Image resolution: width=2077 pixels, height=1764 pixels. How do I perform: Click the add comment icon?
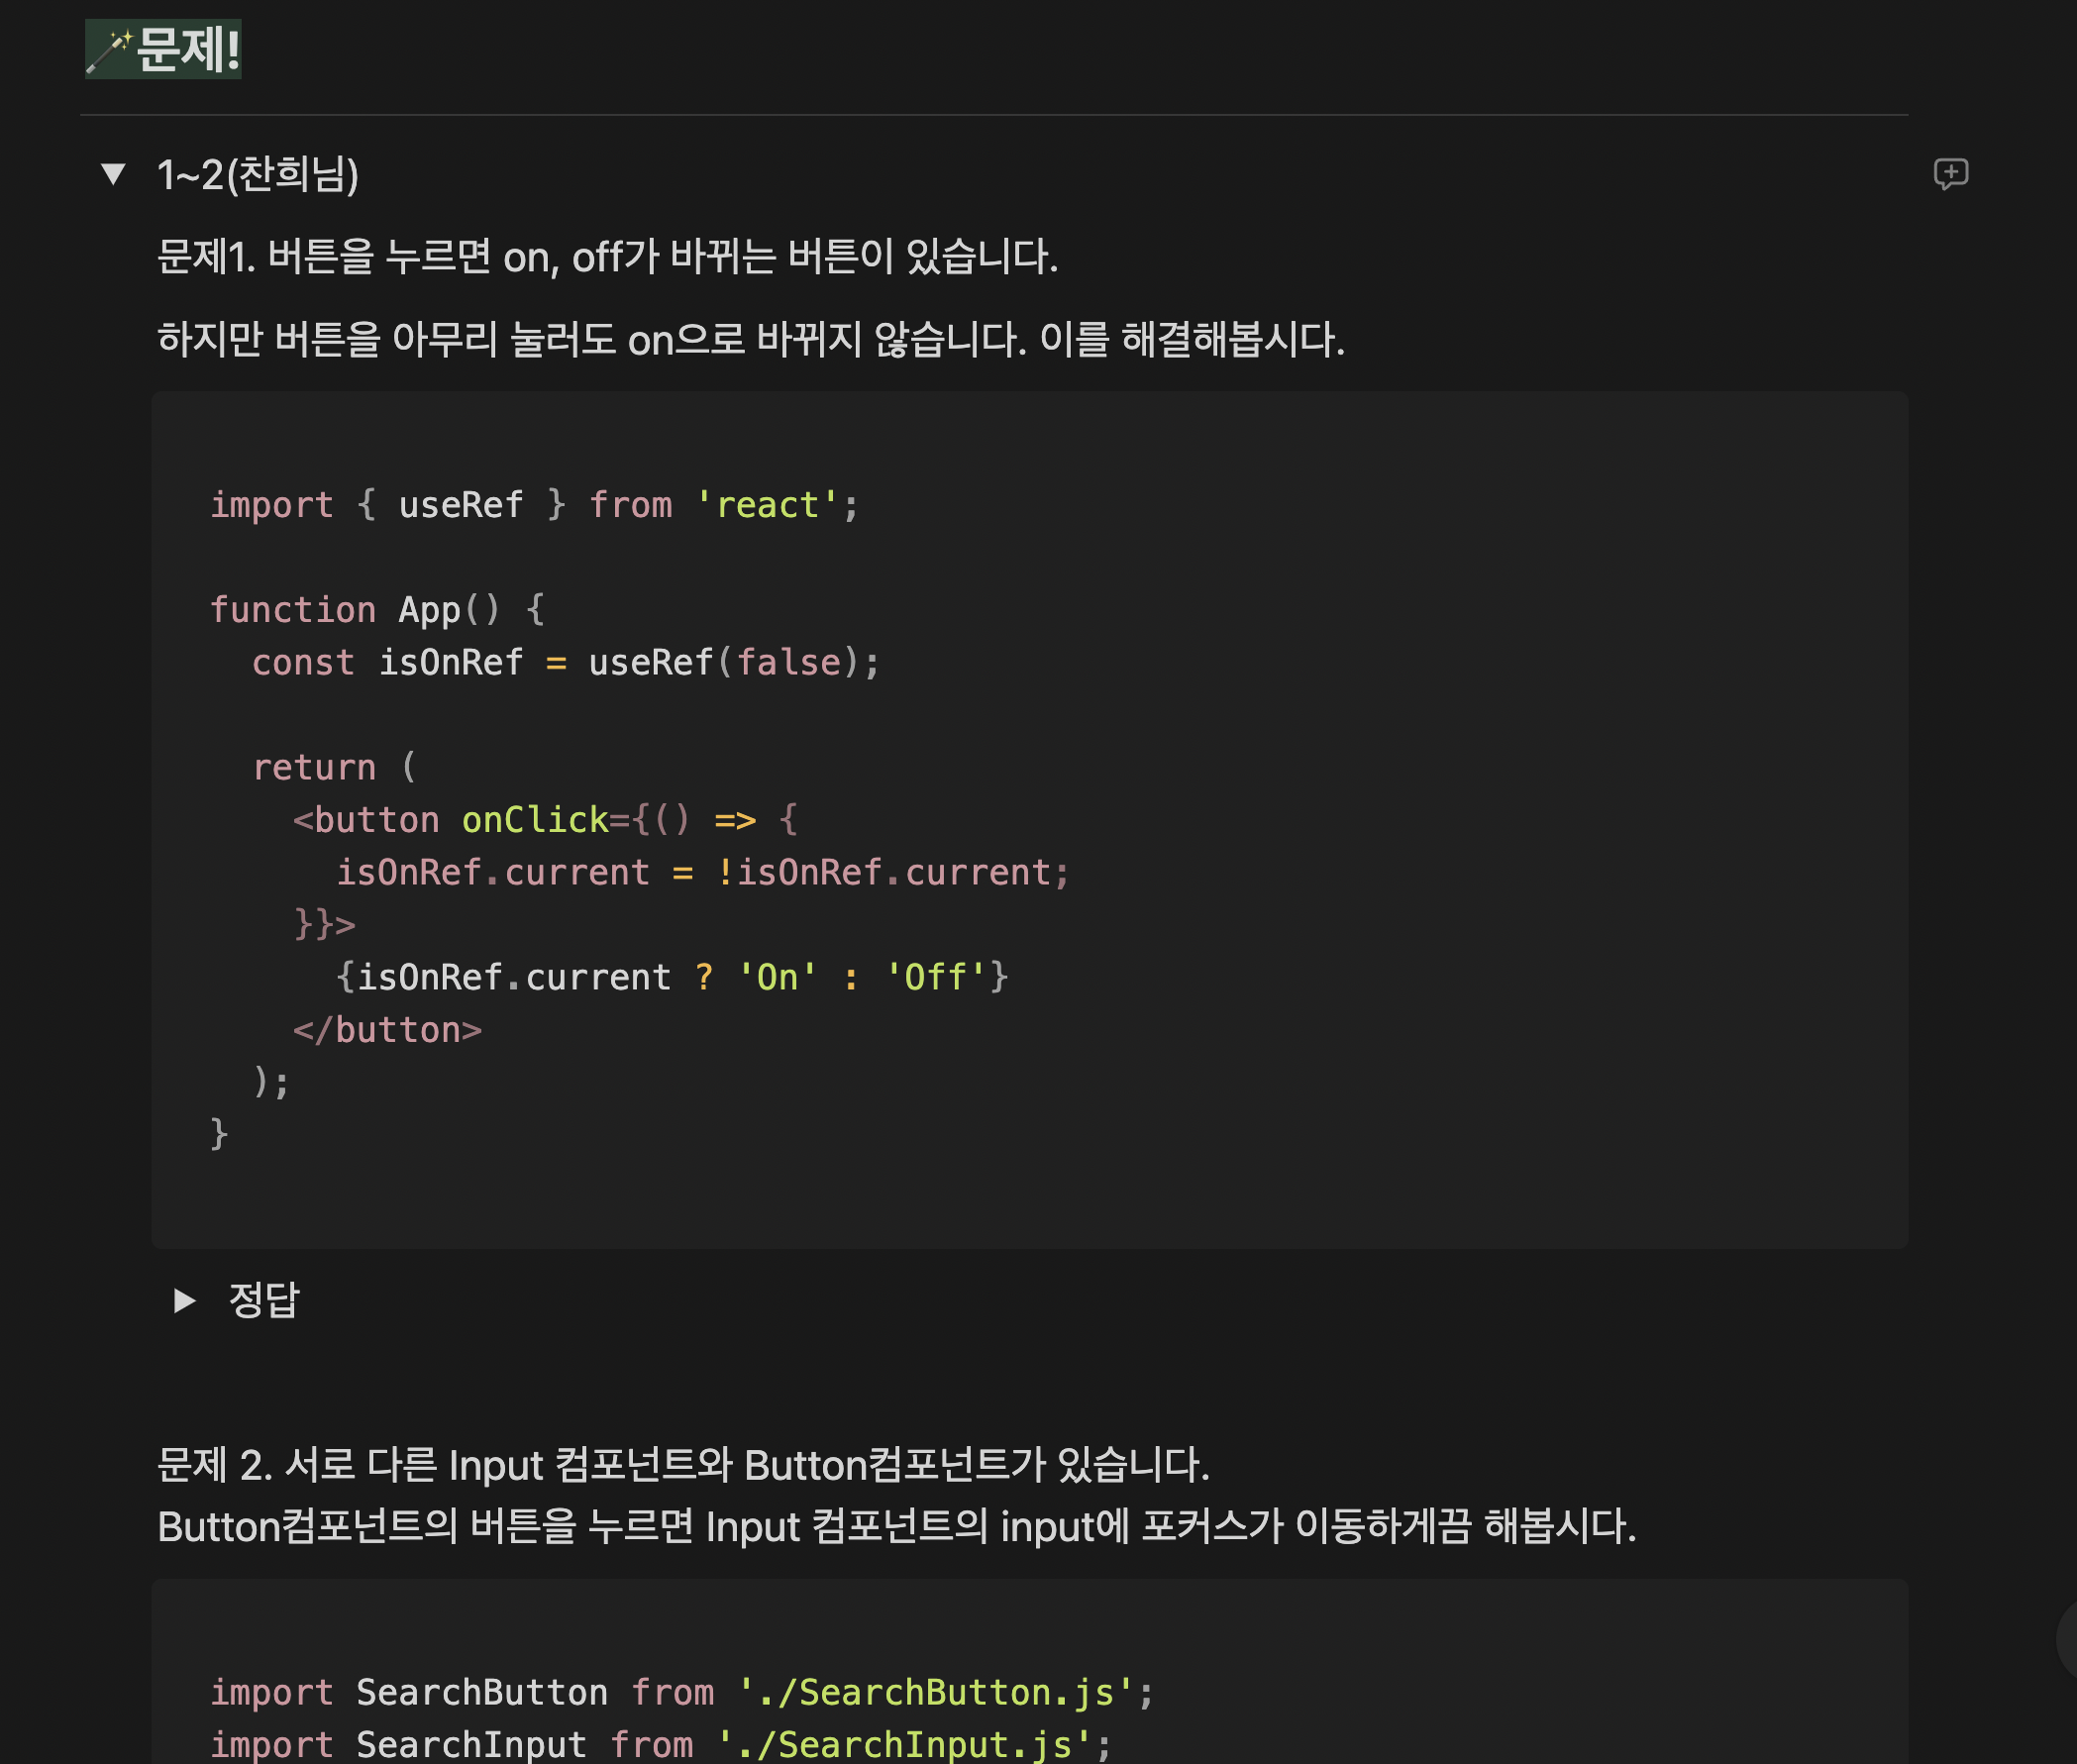1949,174
